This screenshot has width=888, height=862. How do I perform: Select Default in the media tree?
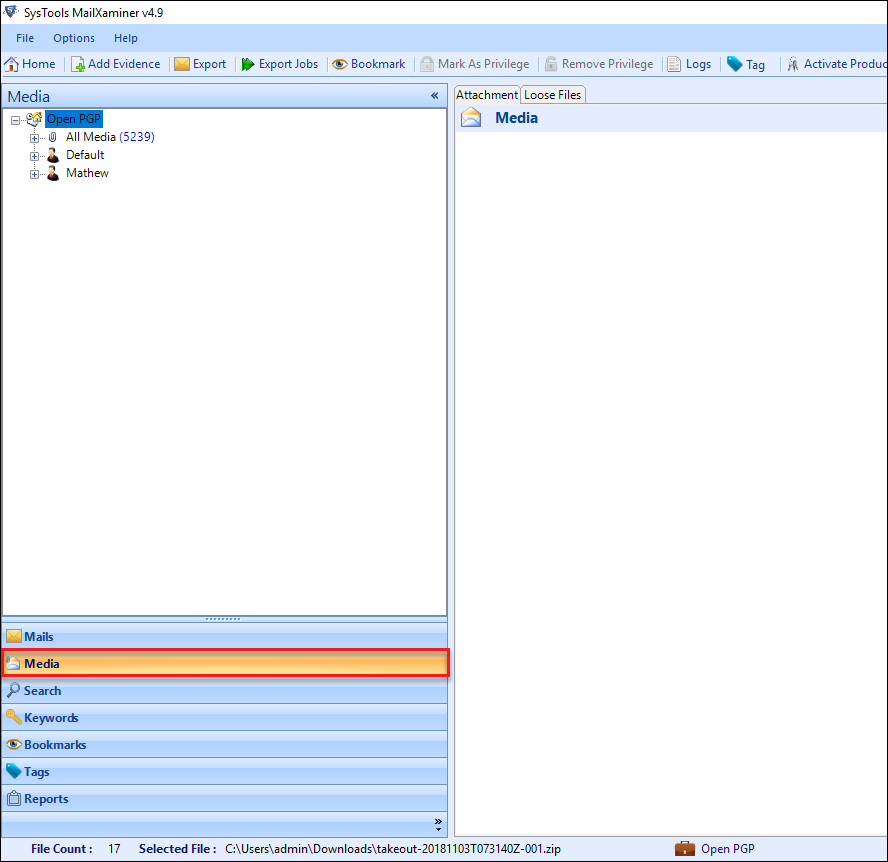pos(85,155)
